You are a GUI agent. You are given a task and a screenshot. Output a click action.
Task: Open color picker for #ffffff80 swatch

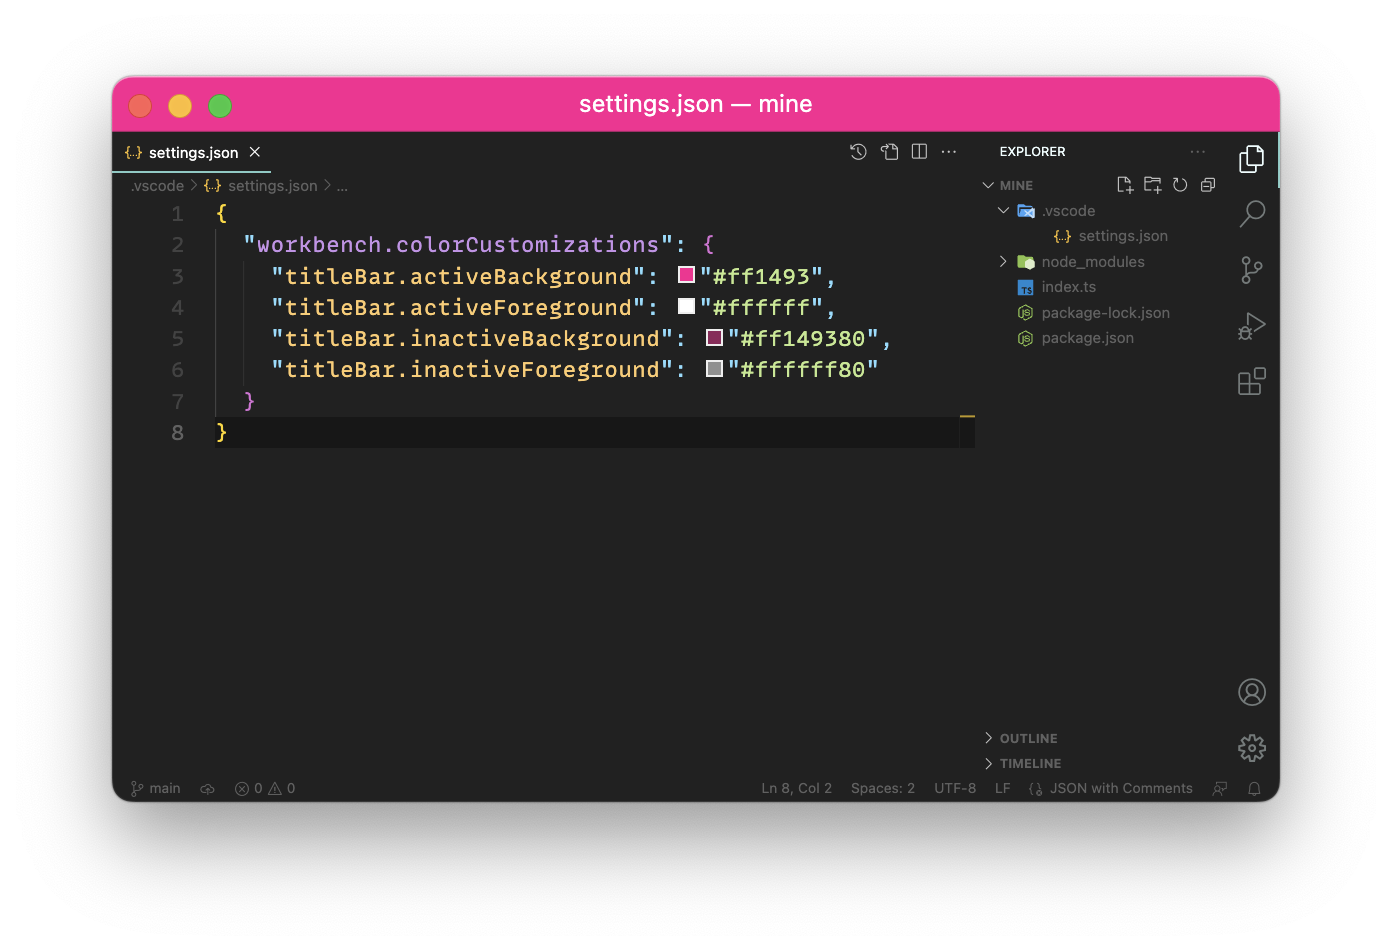point(714,368)
